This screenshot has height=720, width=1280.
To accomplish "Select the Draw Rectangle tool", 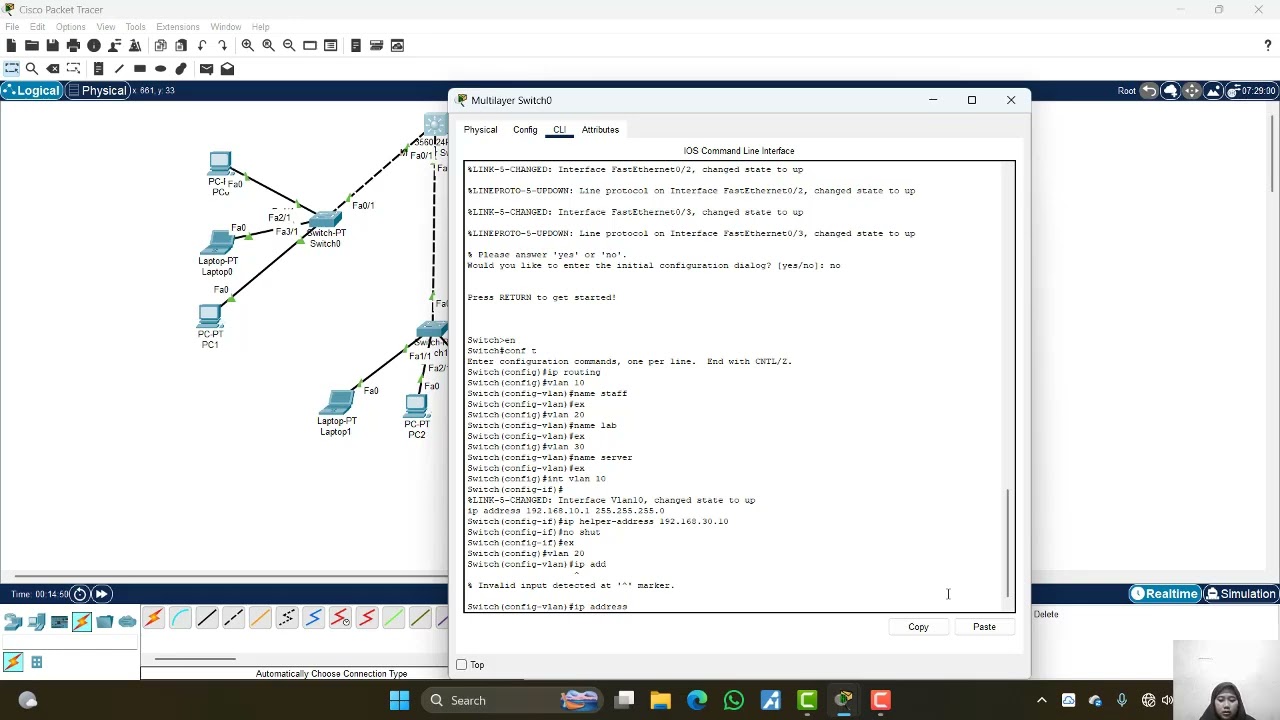I will pyautogui.click(x=140, y=69).
